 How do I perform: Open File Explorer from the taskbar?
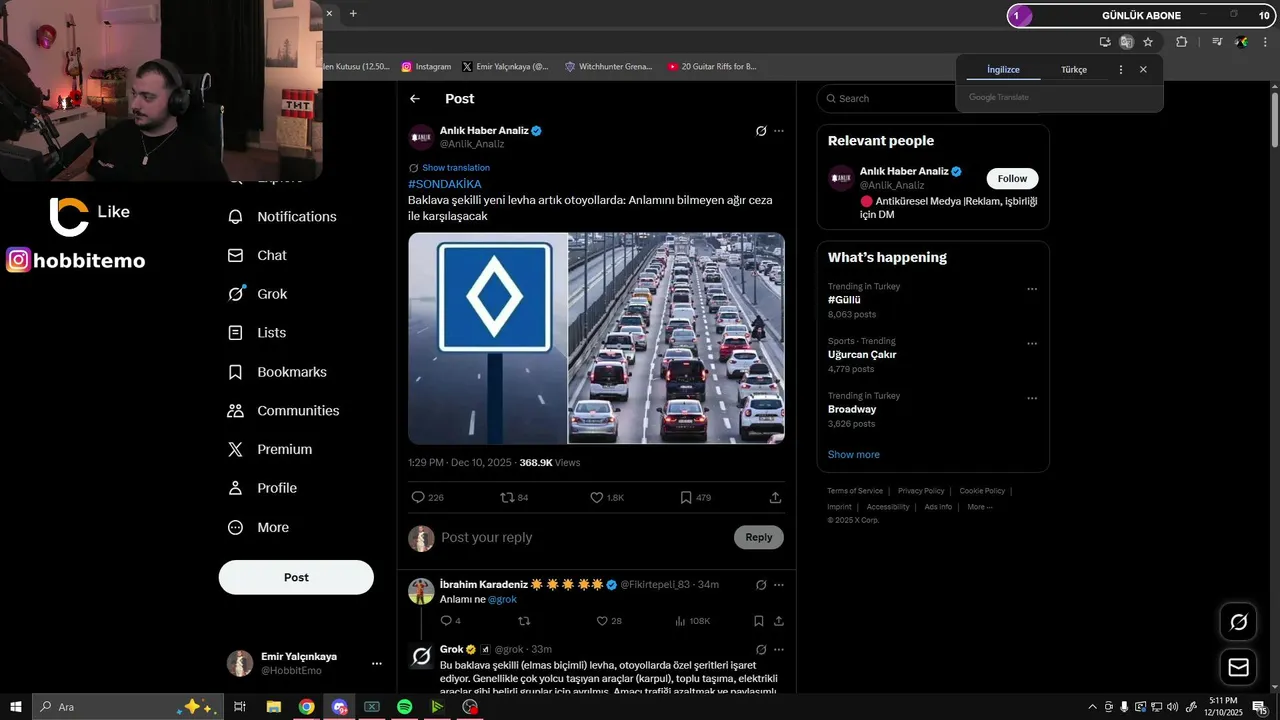click(274, 707)
